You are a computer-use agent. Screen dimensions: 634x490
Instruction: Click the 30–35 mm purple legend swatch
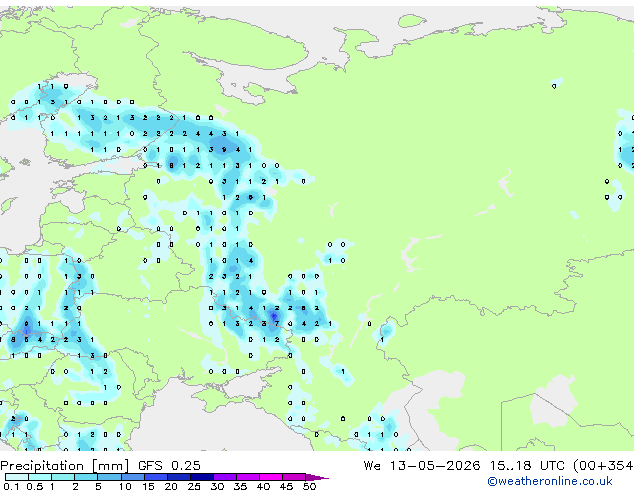(225, 477)
